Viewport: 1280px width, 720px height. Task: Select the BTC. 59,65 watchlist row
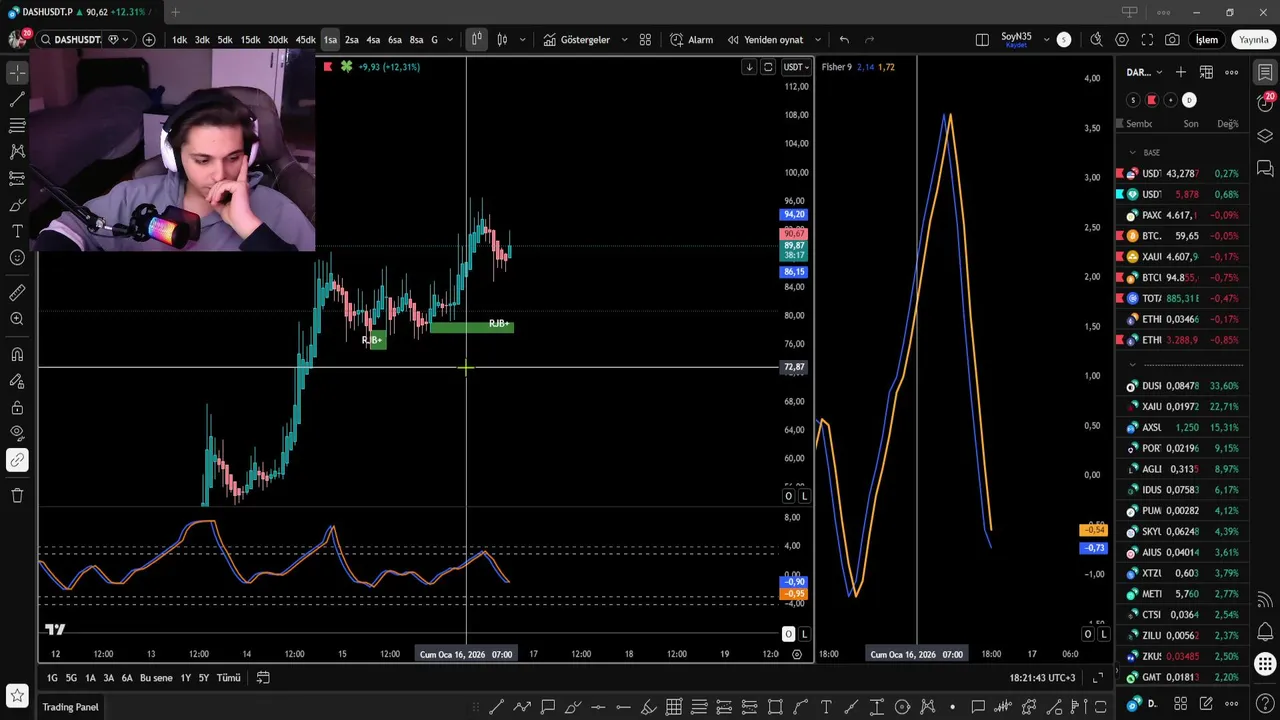tap(1183, 236)
